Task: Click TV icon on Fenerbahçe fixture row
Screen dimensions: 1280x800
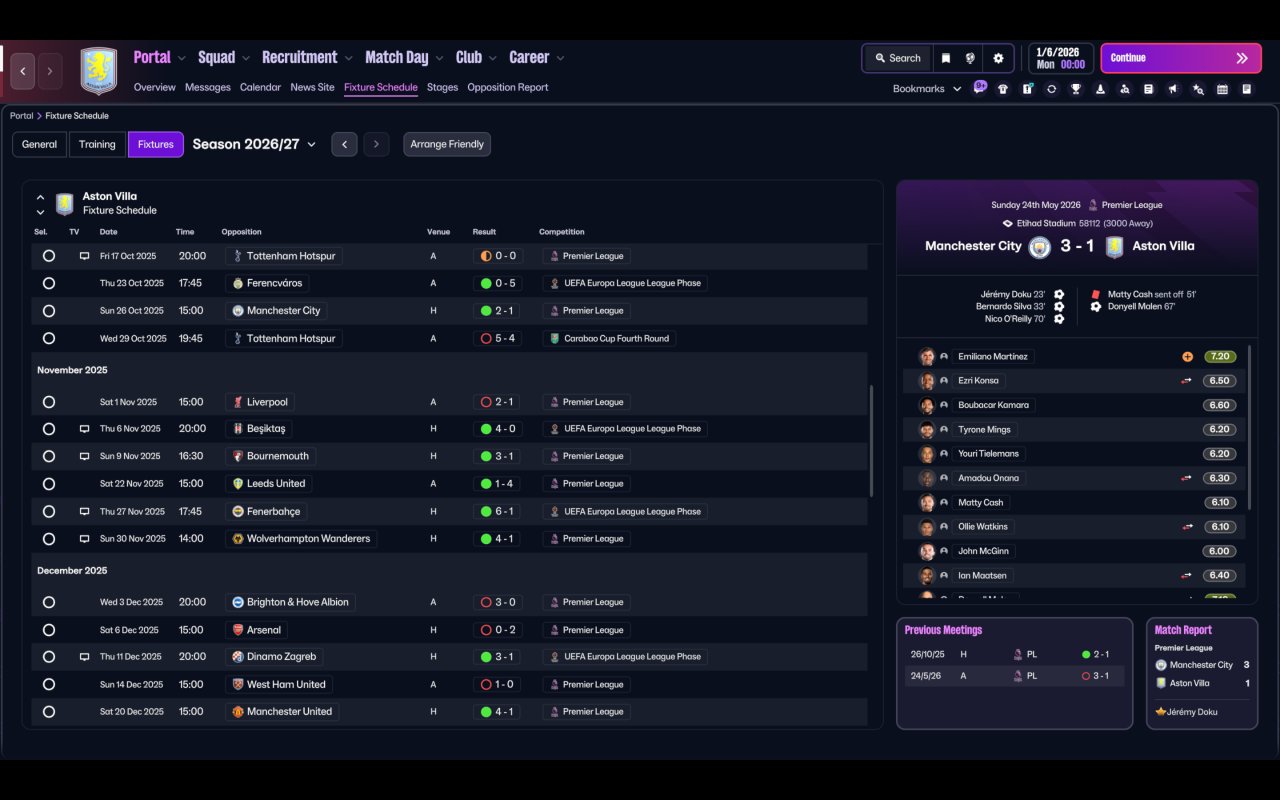Action: (85, 511)
